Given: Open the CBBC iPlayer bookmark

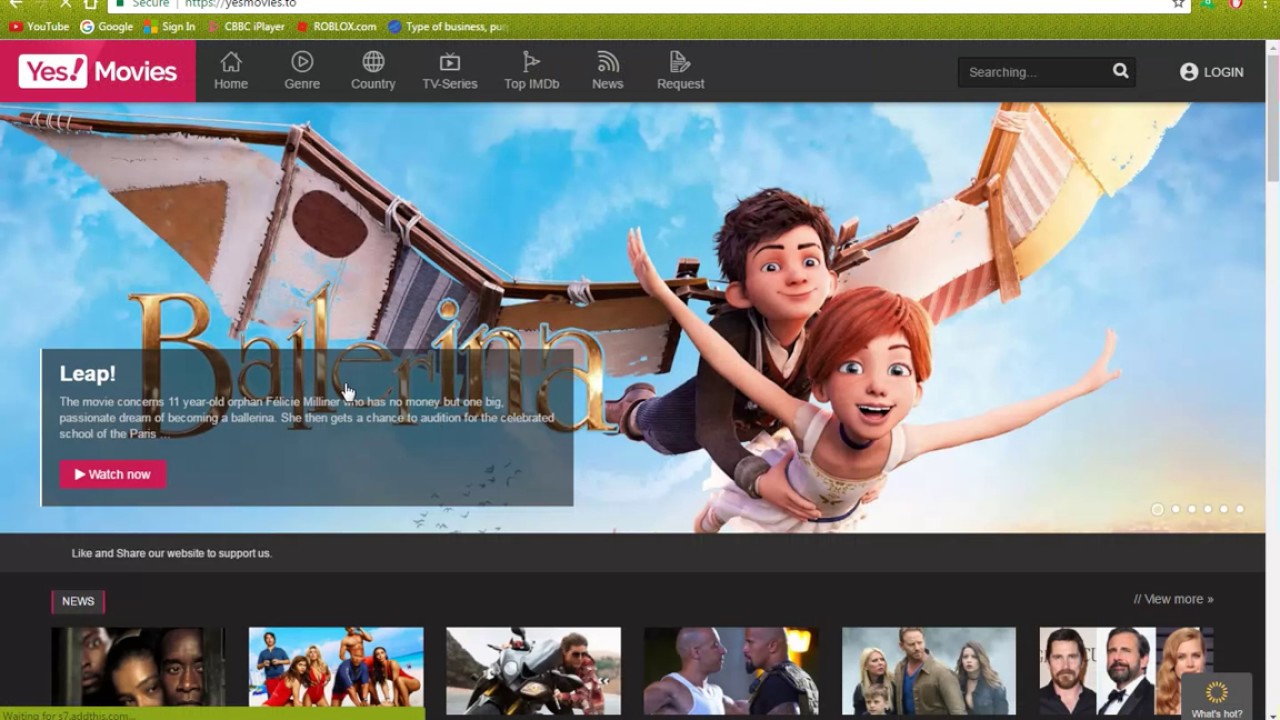Looking at the screenshot, I should (x=246, y=27).
